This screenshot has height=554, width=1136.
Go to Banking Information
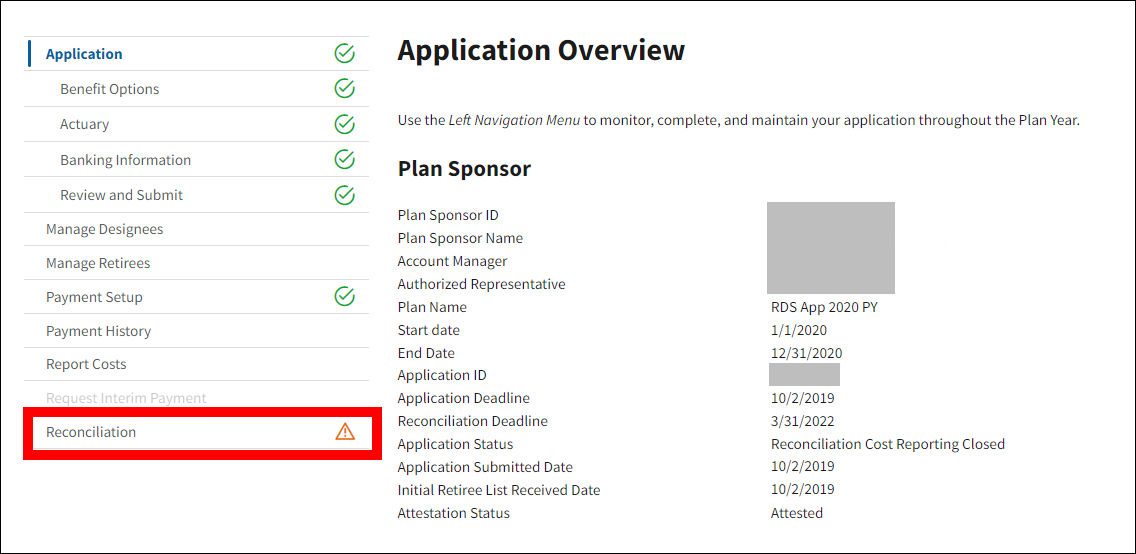(125, 160)
